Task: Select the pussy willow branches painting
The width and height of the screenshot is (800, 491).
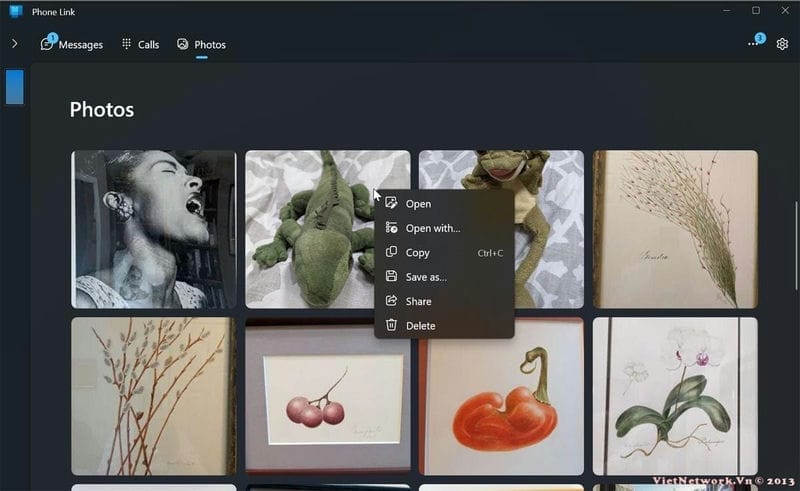Action: (154, 396)
